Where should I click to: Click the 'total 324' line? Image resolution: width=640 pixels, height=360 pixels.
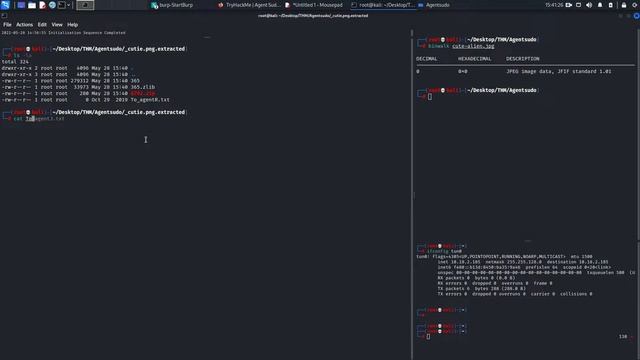coord(15,62)
